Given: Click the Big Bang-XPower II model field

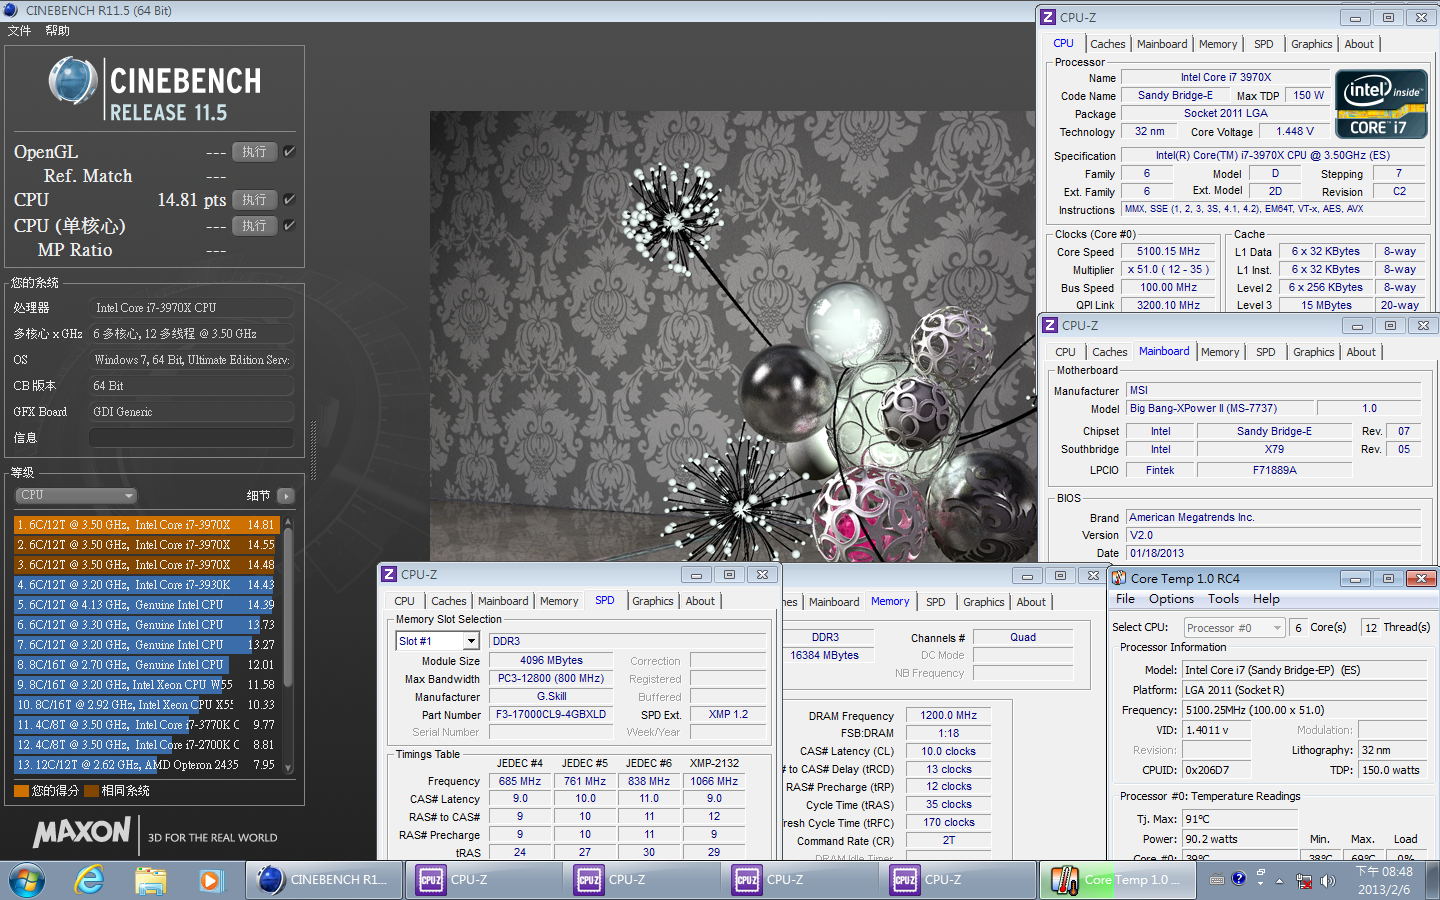Looking at the screenshot, I should click(x=1218, y=408).
